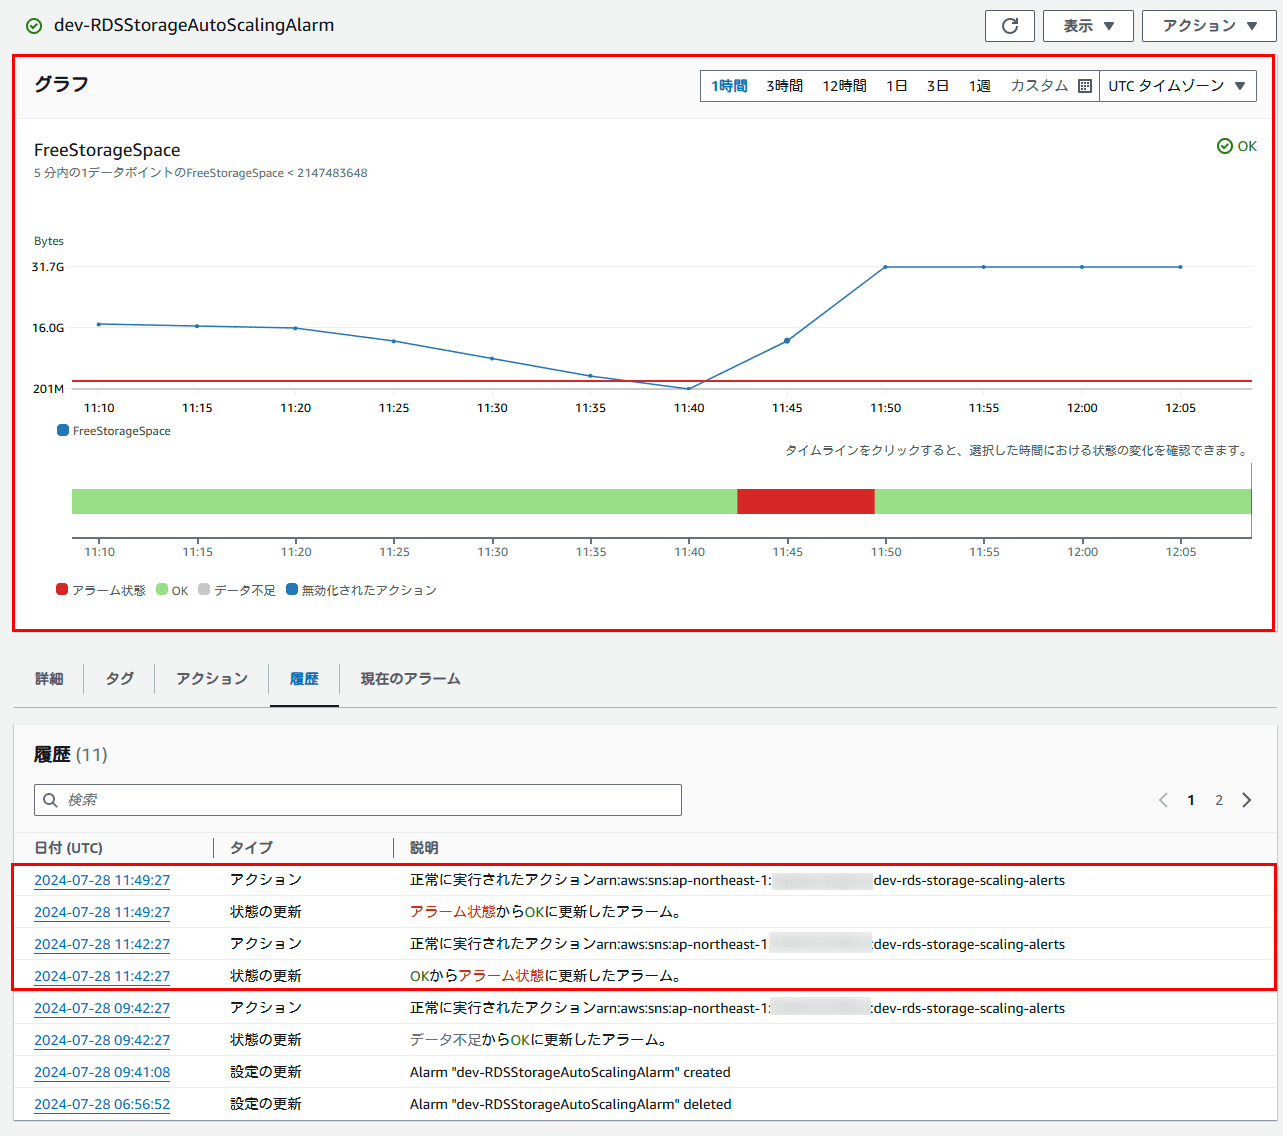Open the 現在のアラーム tab
Image resolution: width=1283 pixels, height=1136 pixels.
coord(410,679)
